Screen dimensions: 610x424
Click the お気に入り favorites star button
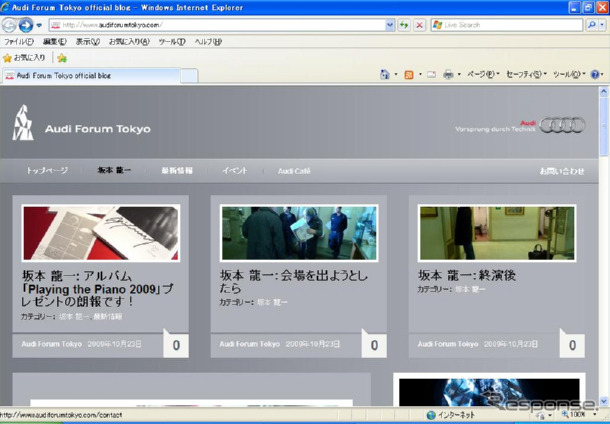click(x=24, y=58)
